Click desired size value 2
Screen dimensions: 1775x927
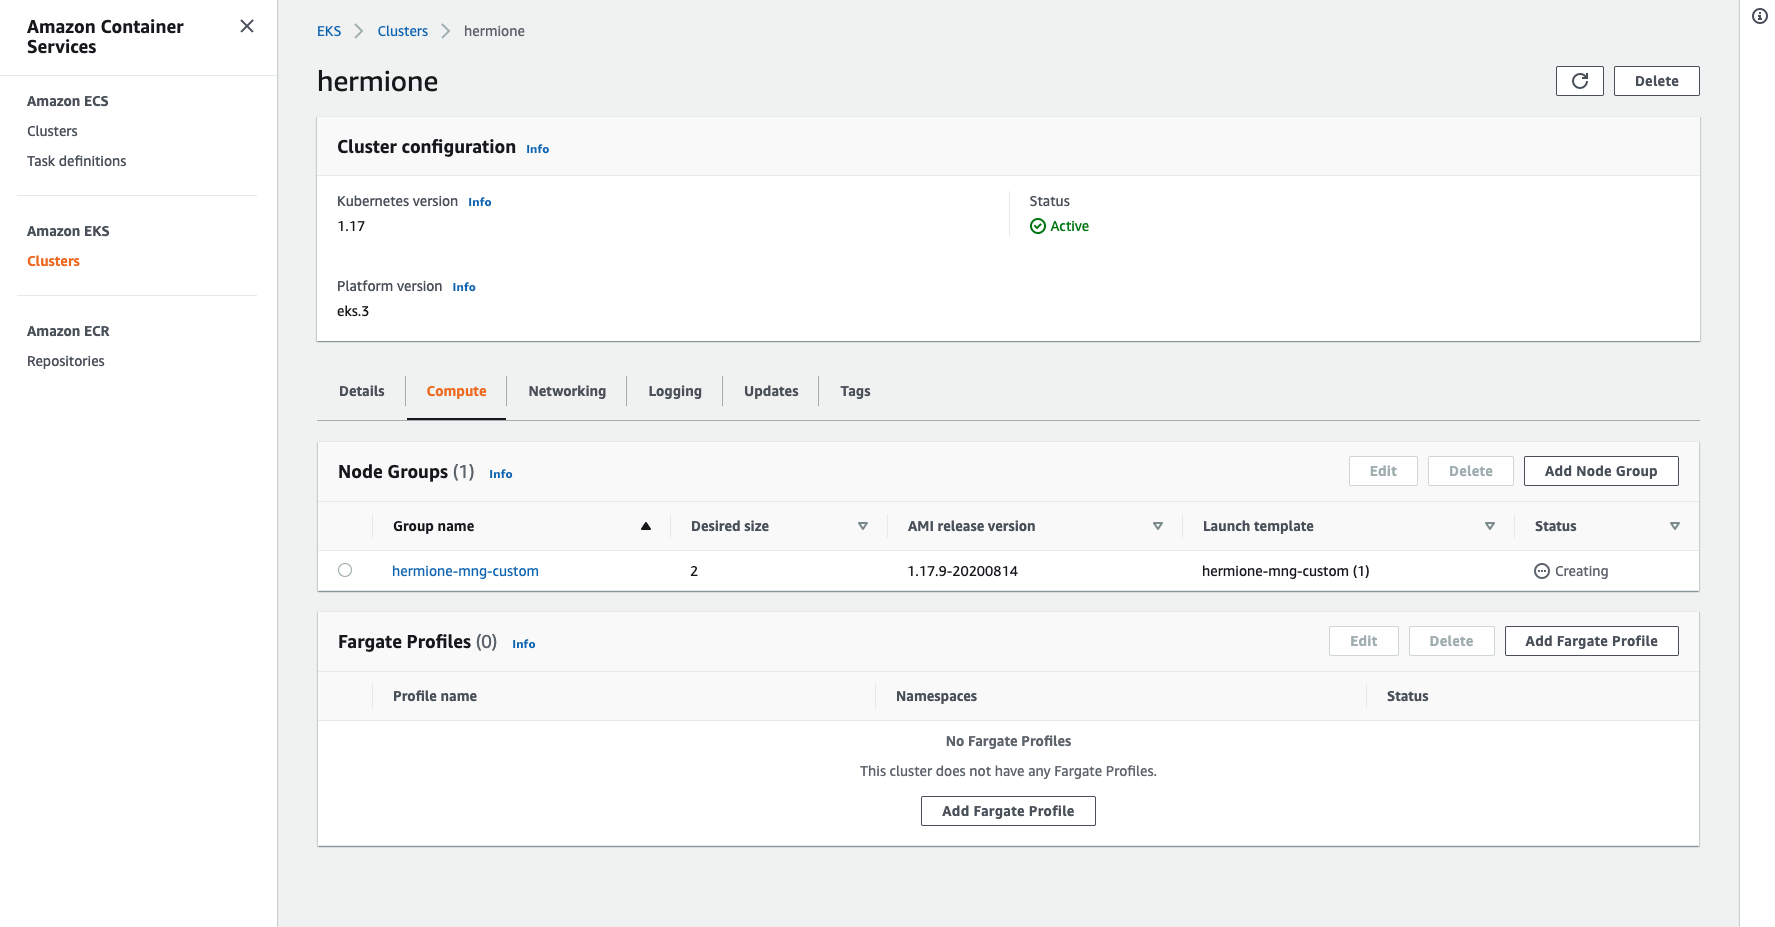pos(694,571)
